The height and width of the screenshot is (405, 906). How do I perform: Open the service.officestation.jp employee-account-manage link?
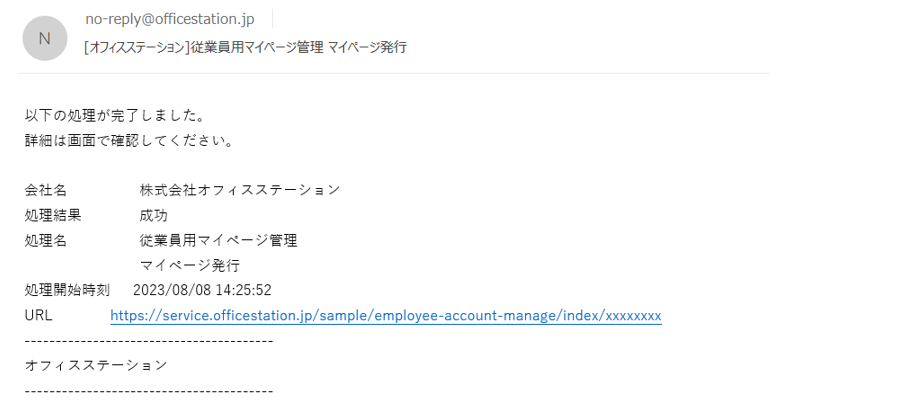(385, 315)
